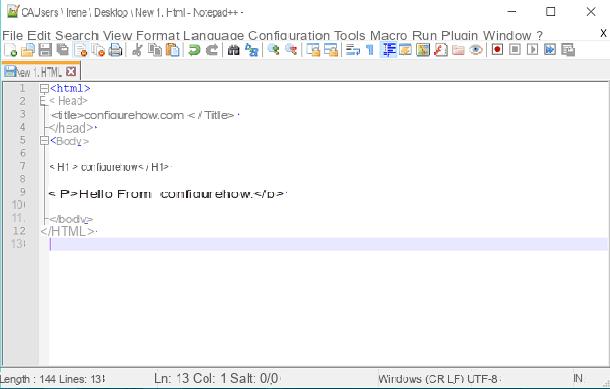Open the Function List icon
This screenshot has width=610, height=389.
click(x=440, y=50)
